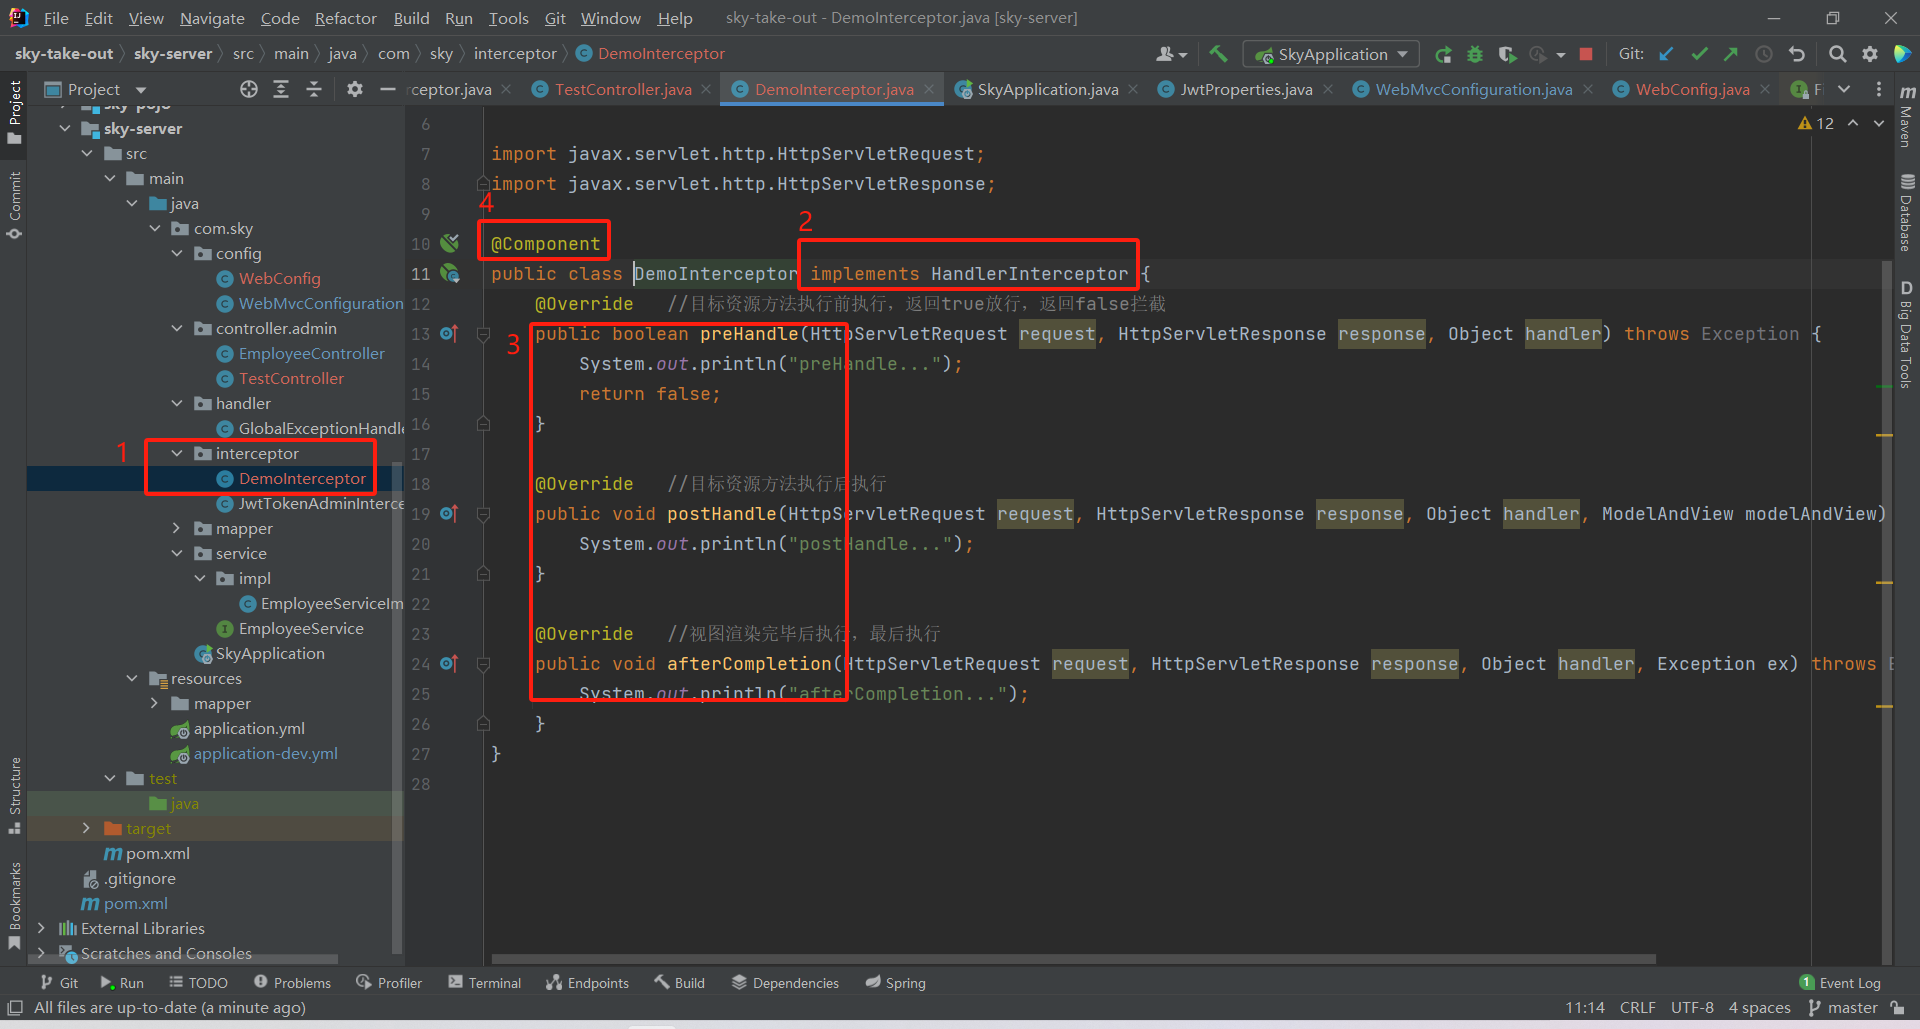Open the Terminal tool window button

485,983
